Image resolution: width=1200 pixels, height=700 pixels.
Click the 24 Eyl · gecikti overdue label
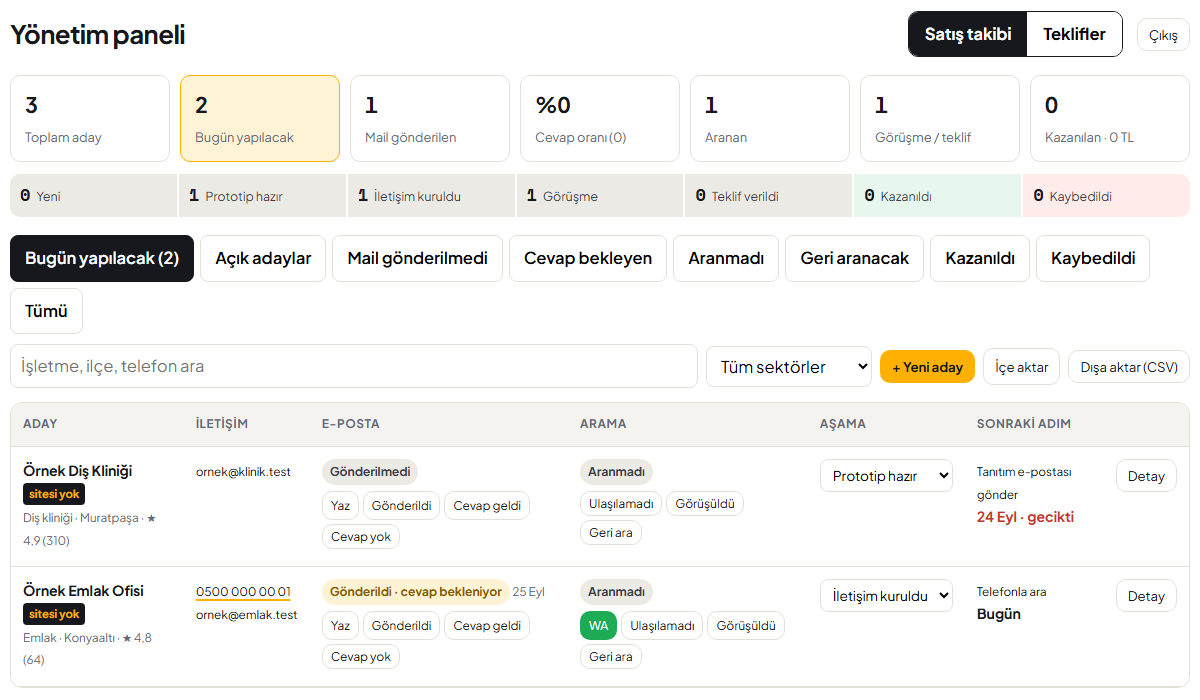coord(1025,517)
